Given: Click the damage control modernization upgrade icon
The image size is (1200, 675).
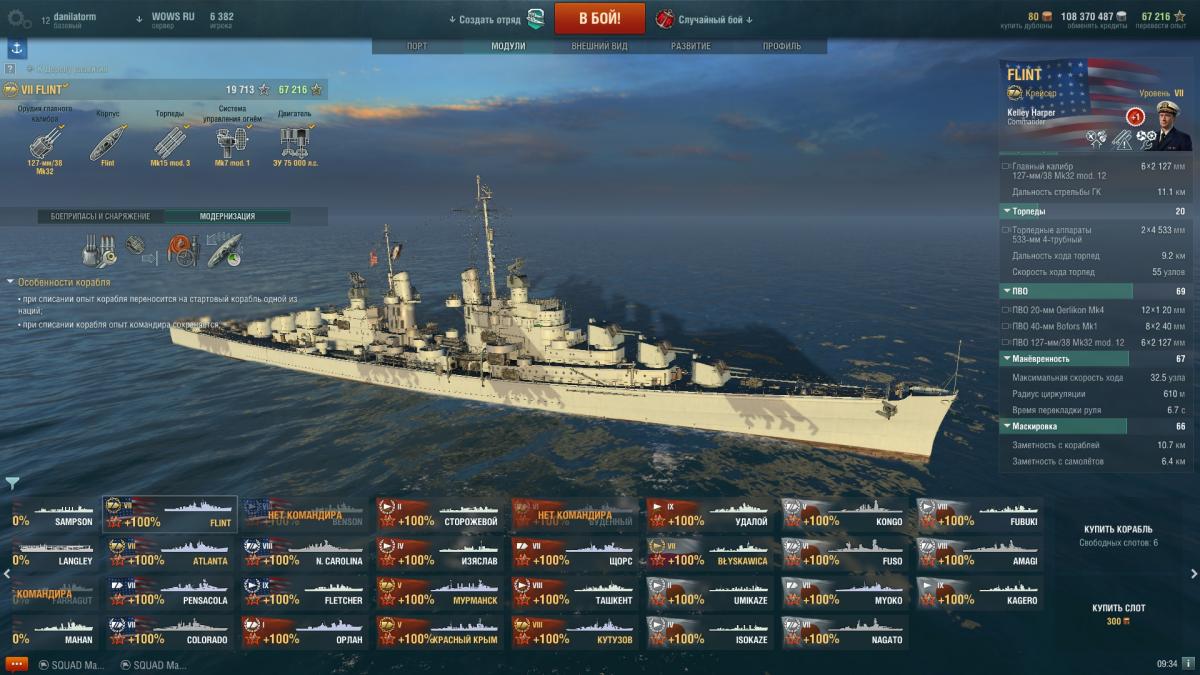Looking at the screenshot, I should 183,251.
